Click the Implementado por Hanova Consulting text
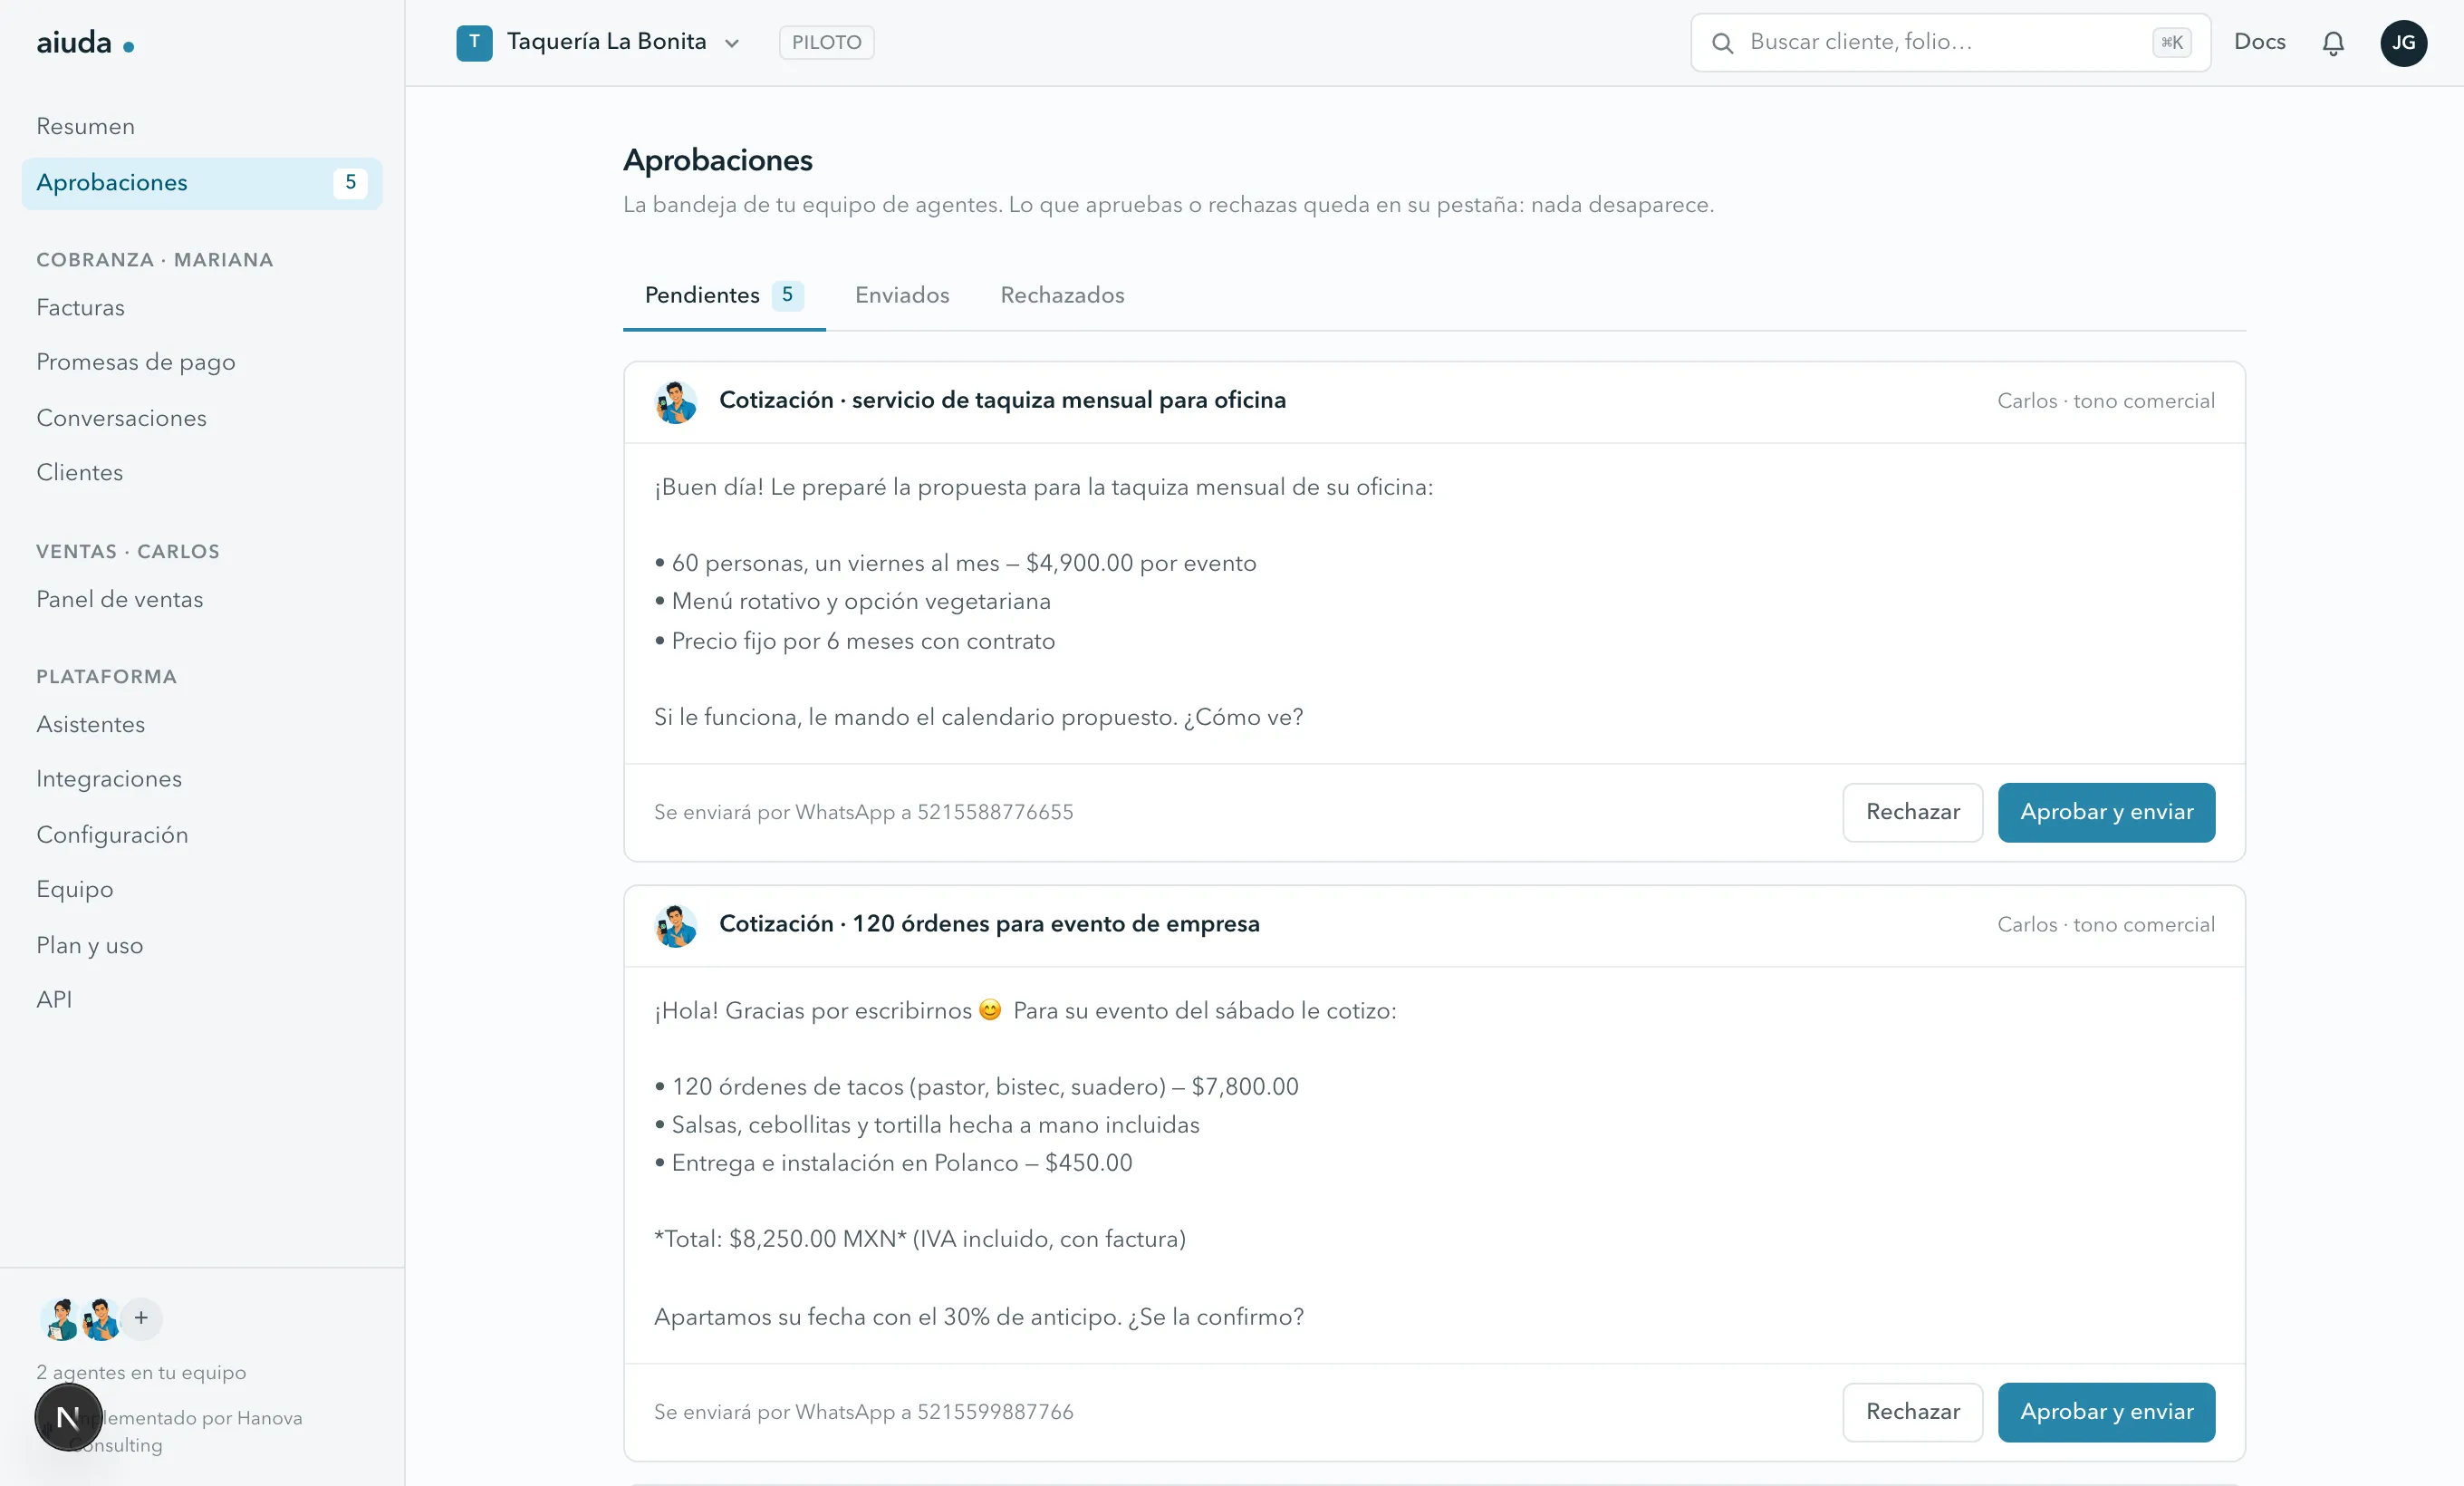 185,1431
